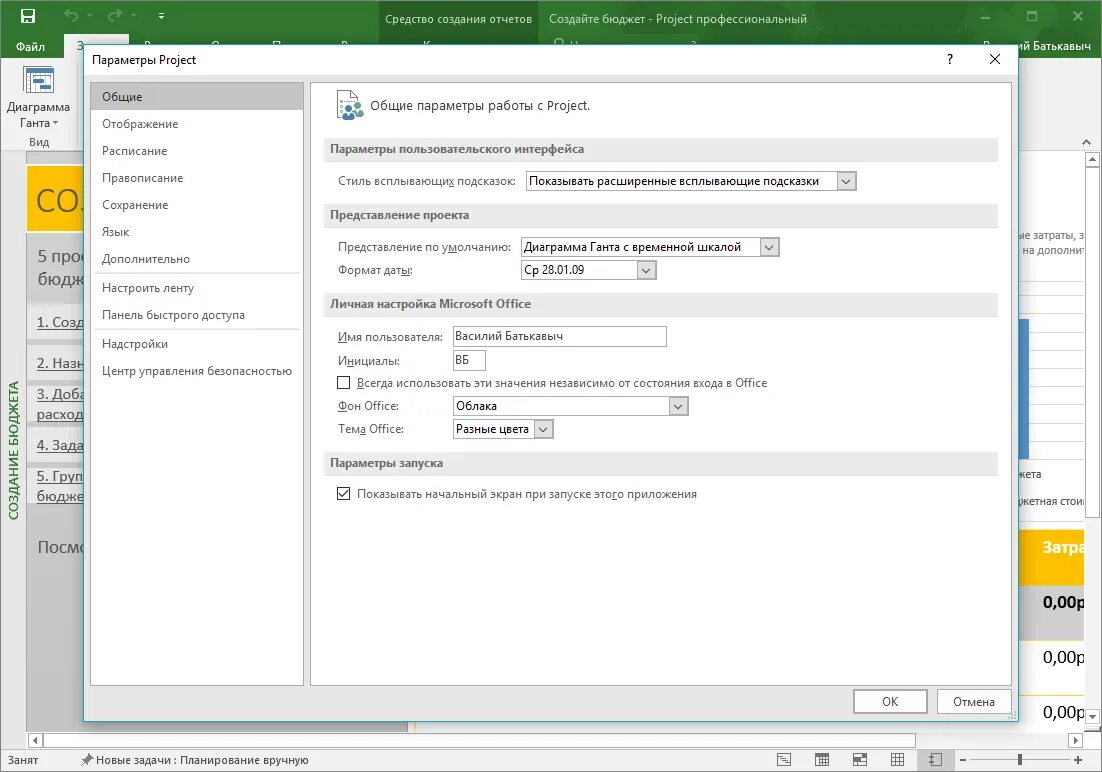
Task: Expand the Фон Office dropdown
Action: (x=678, y=406)
